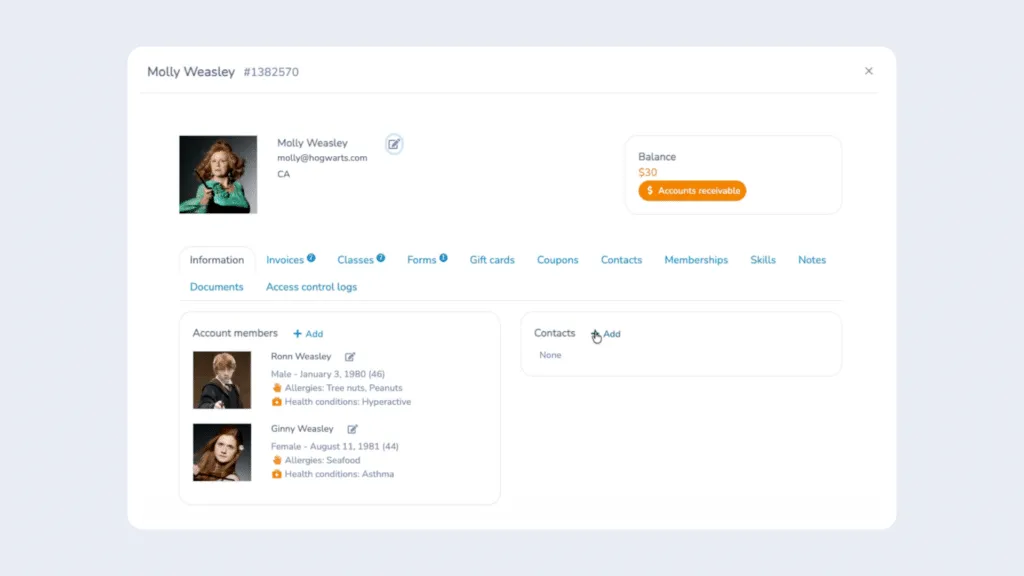Open the Contacts tab

tap(621, 260)
